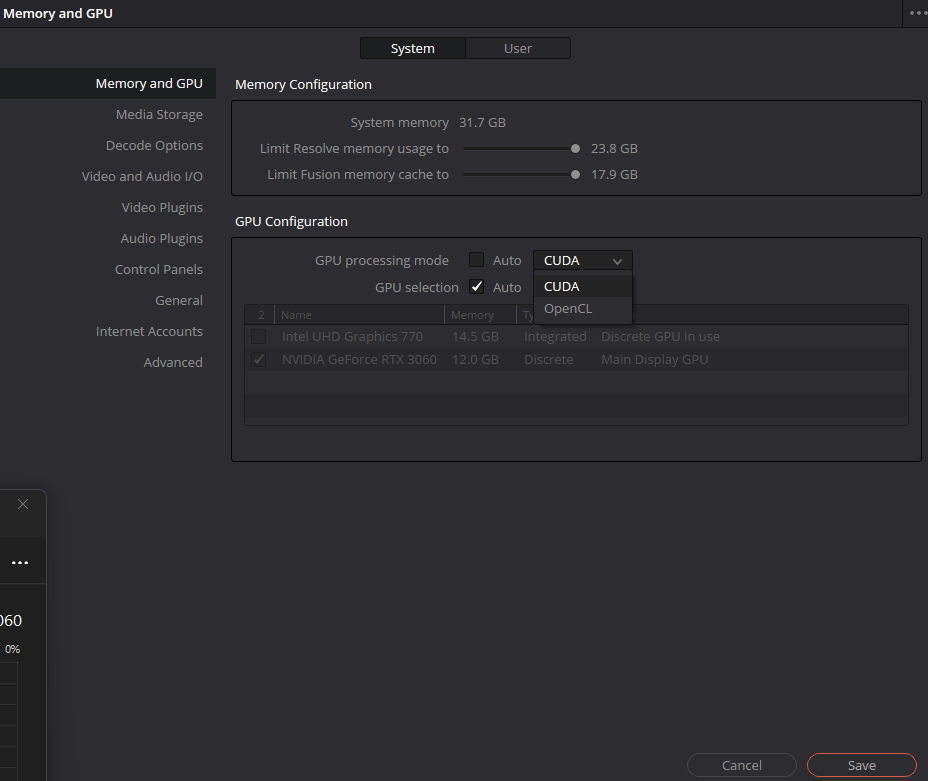Open General settings page
Viewport: 928px width, 781px height.
179,301
